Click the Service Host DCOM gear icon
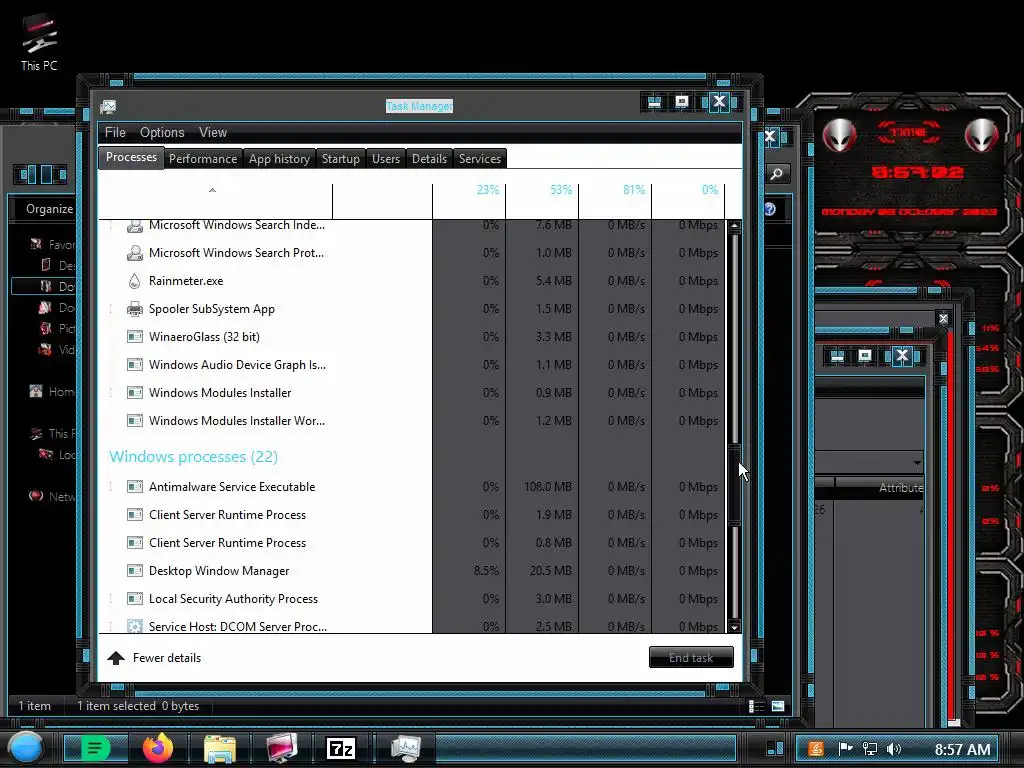The height and width of the screenshot is (768, 1024). tap(135, 626)
